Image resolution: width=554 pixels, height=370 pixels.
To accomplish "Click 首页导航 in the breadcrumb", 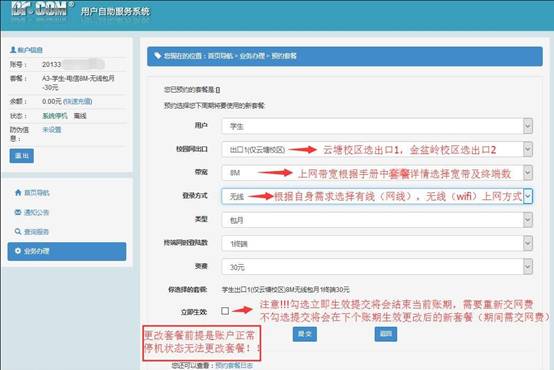I will (x=220, y=56).
